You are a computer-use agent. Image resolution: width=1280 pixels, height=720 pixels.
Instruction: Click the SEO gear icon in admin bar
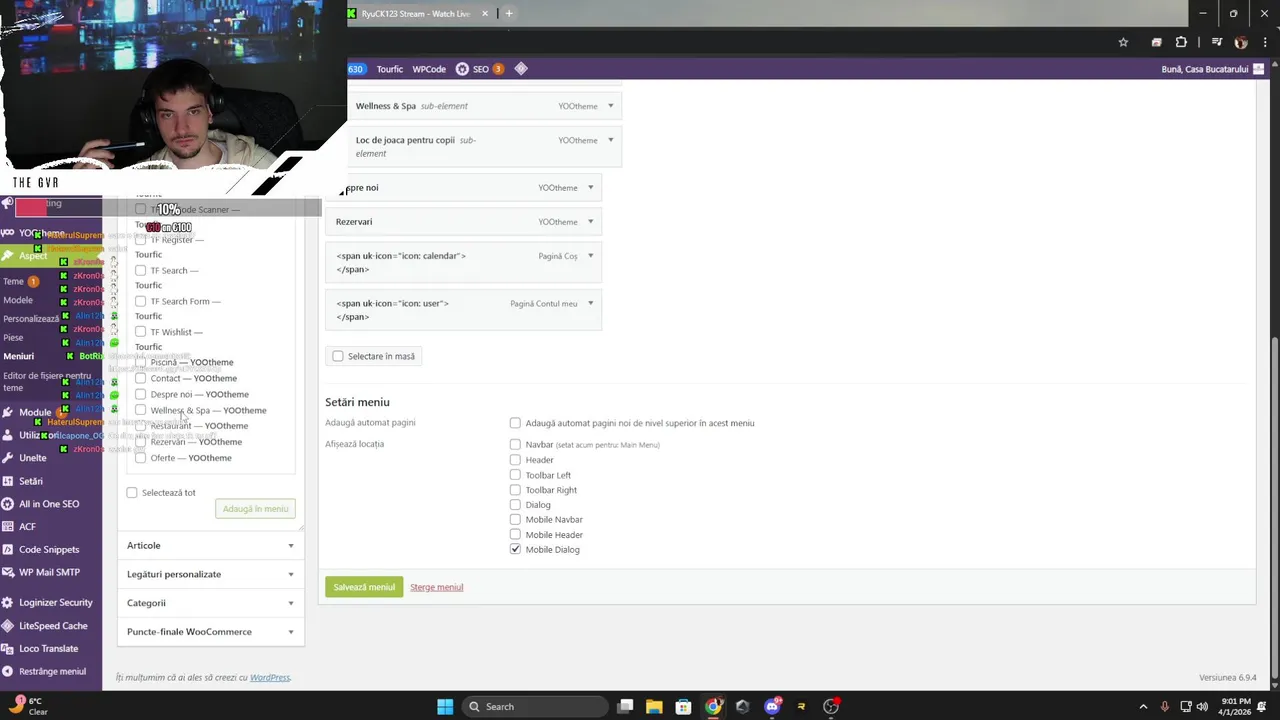[462, 69]
